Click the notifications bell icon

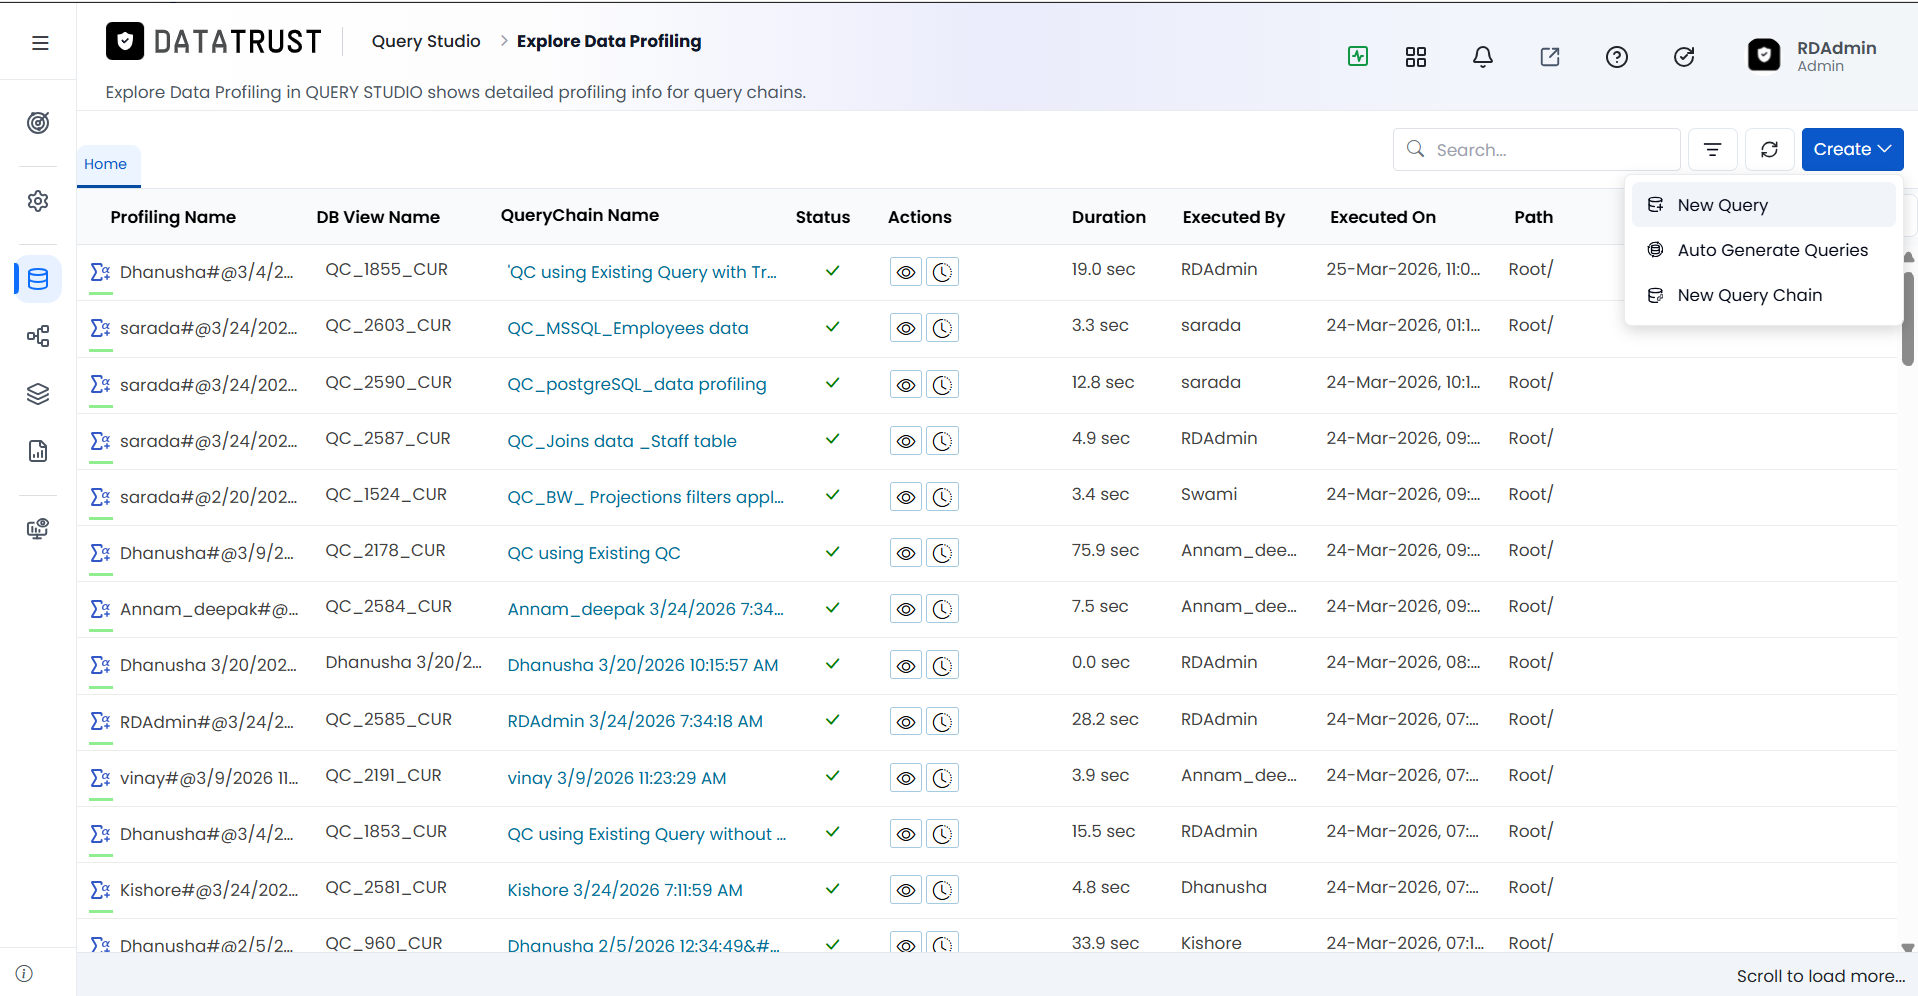click(x=1483, y=57)
